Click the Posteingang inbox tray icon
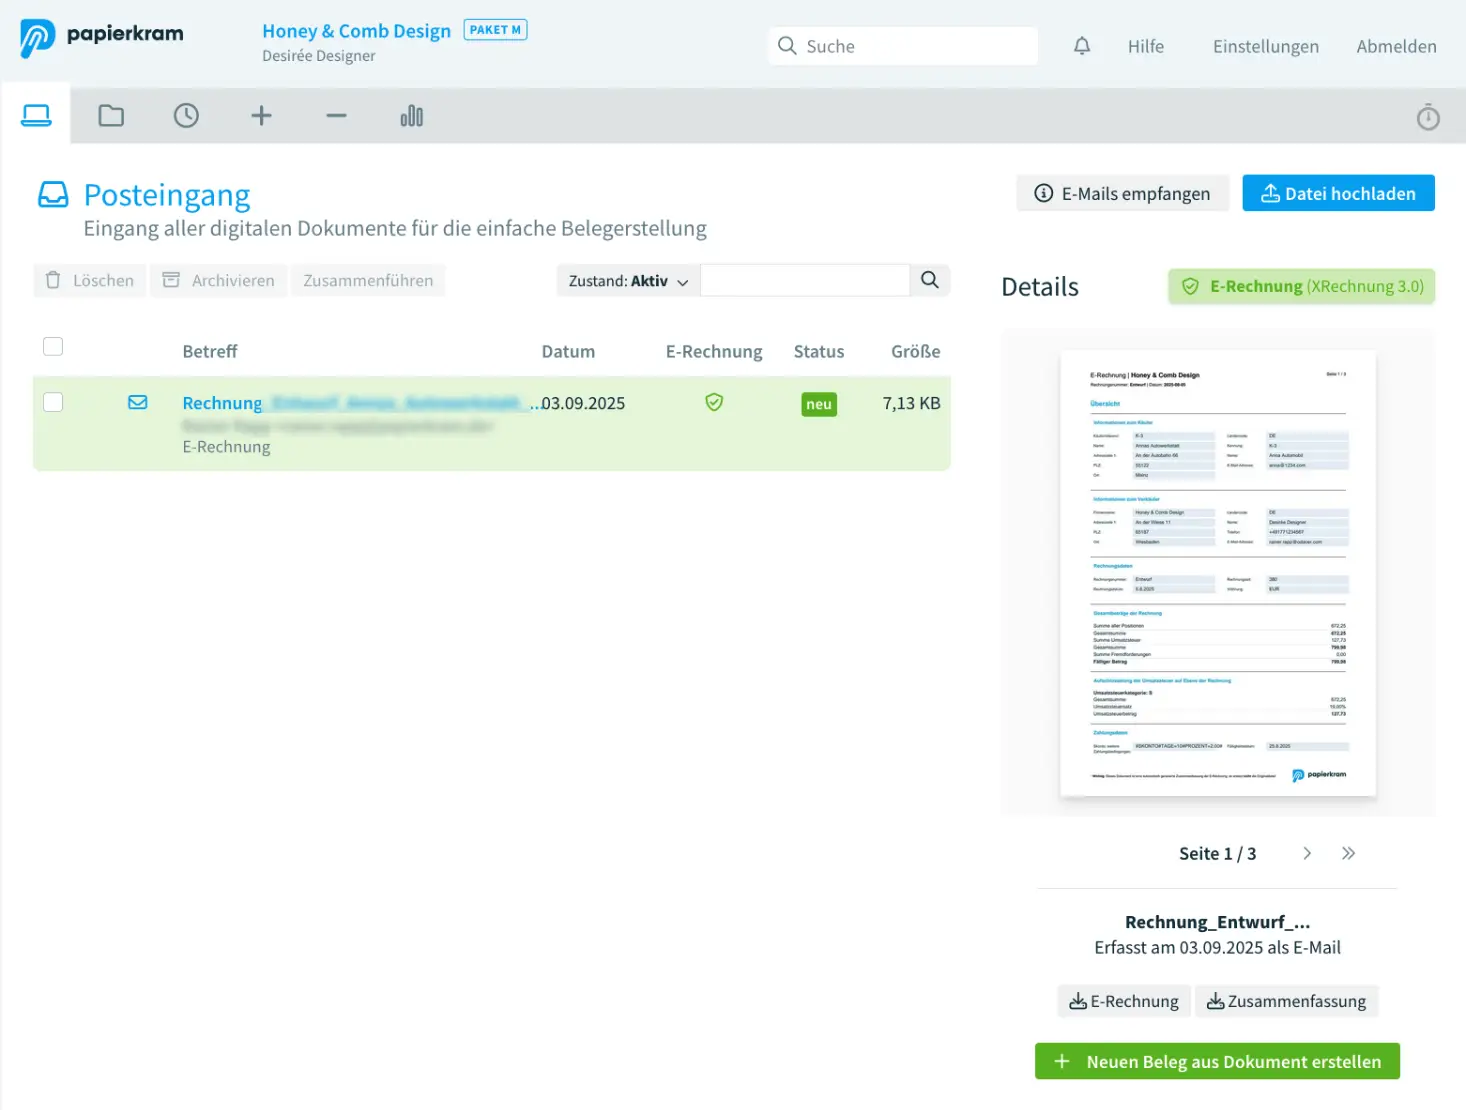The image size is (1466, 1110). [x=53, y=194]
